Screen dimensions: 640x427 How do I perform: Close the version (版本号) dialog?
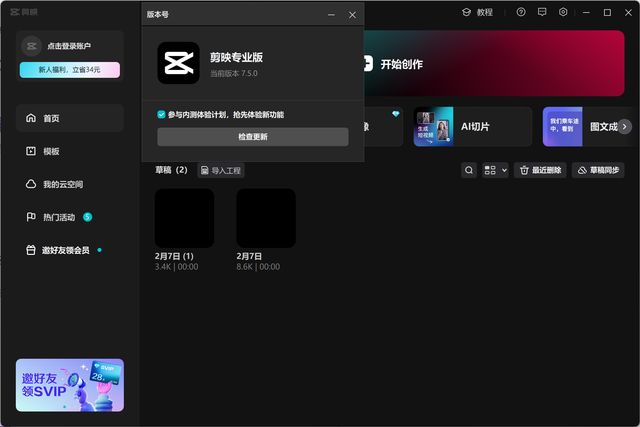[352, 15]
